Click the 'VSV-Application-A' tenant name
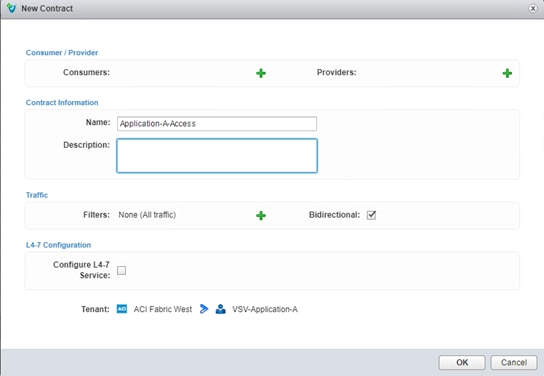Screen dimensions: 544x376 pyautogui.click(x=265, y=309)
